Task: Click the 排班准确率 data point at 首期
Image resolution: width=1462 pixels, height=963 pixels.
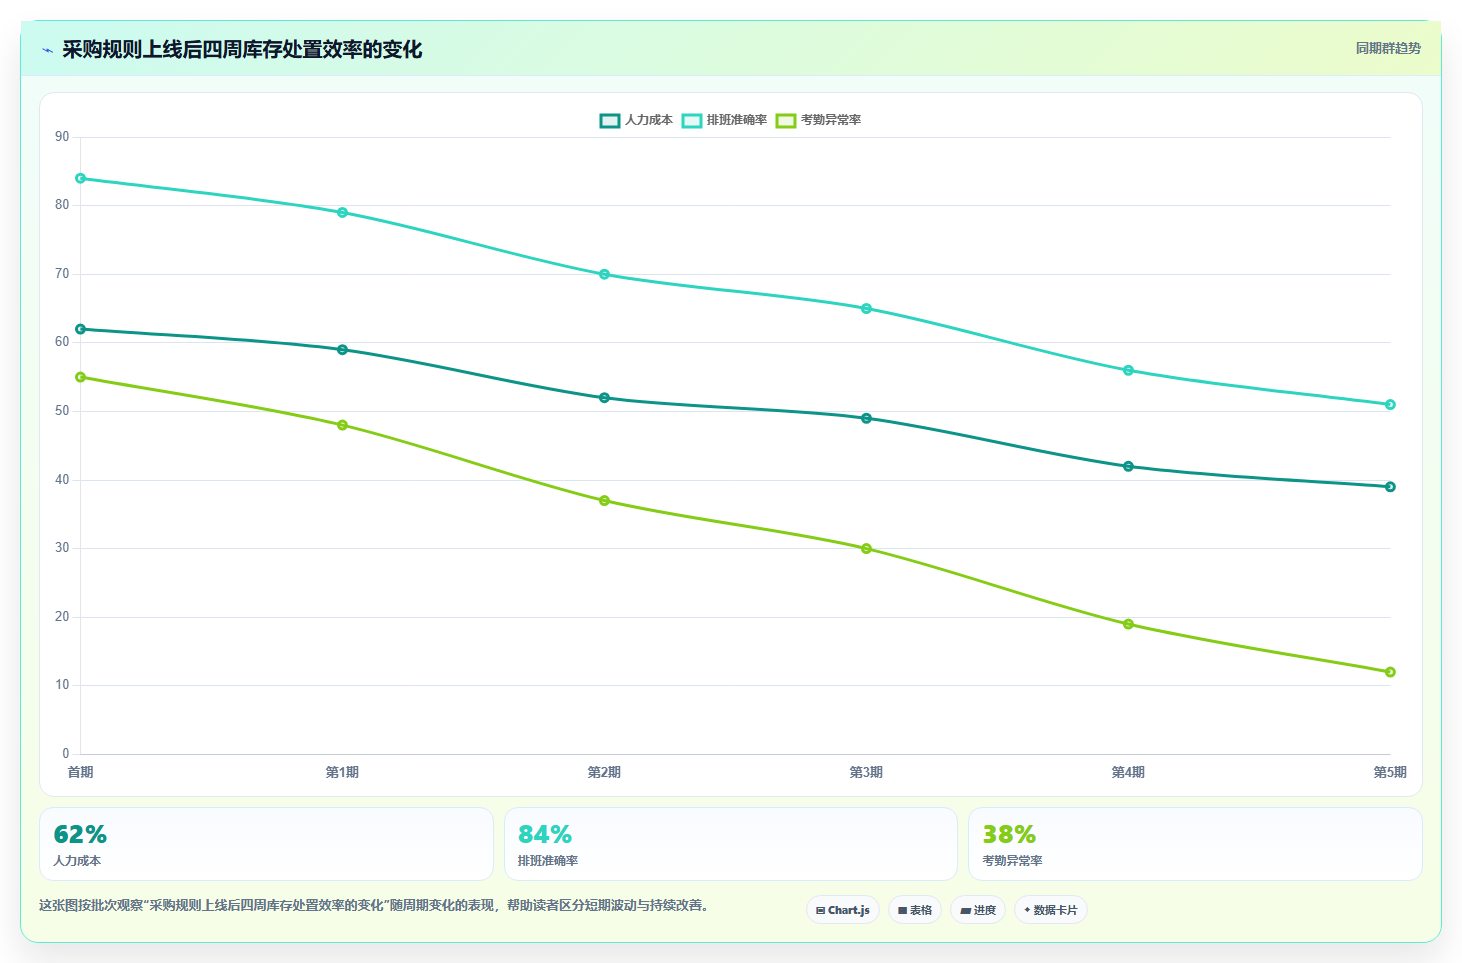Action: click(81, 178)
